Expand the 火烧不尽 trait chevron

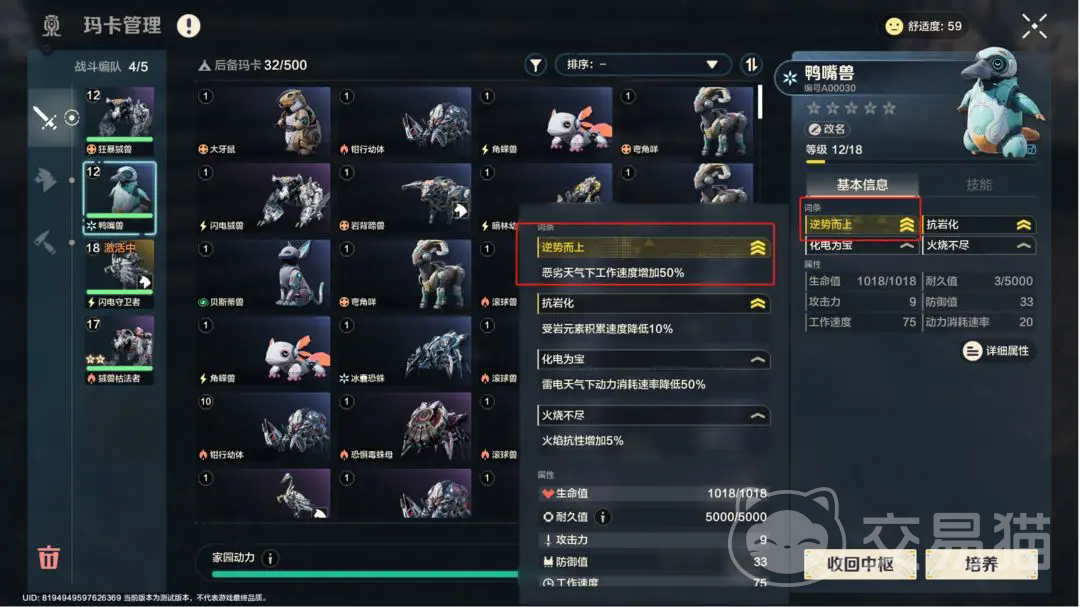[757, 415]
